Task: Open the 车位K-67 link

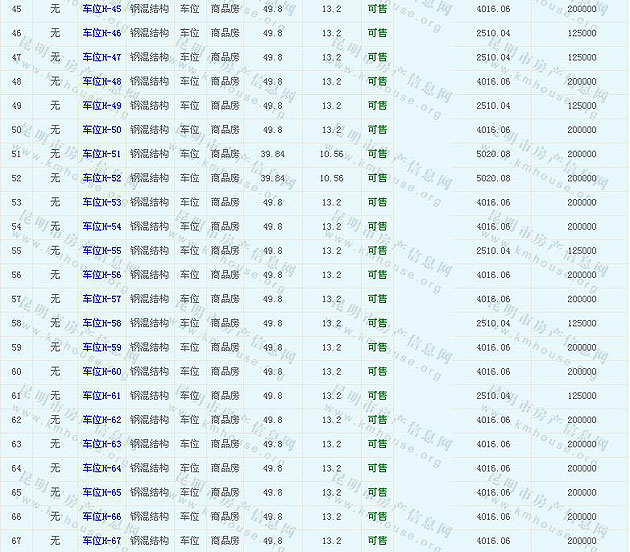Action: point(101,541)
